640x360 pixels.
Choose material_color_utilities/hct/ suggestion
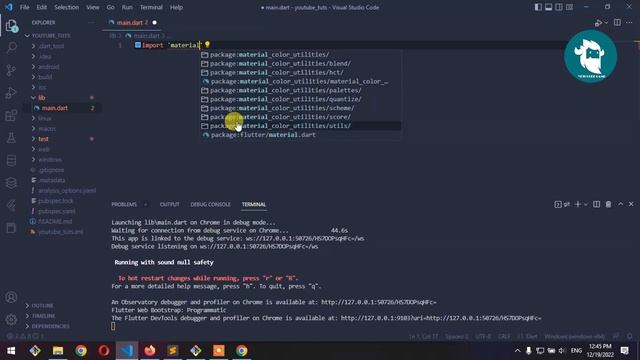[300, 73]
